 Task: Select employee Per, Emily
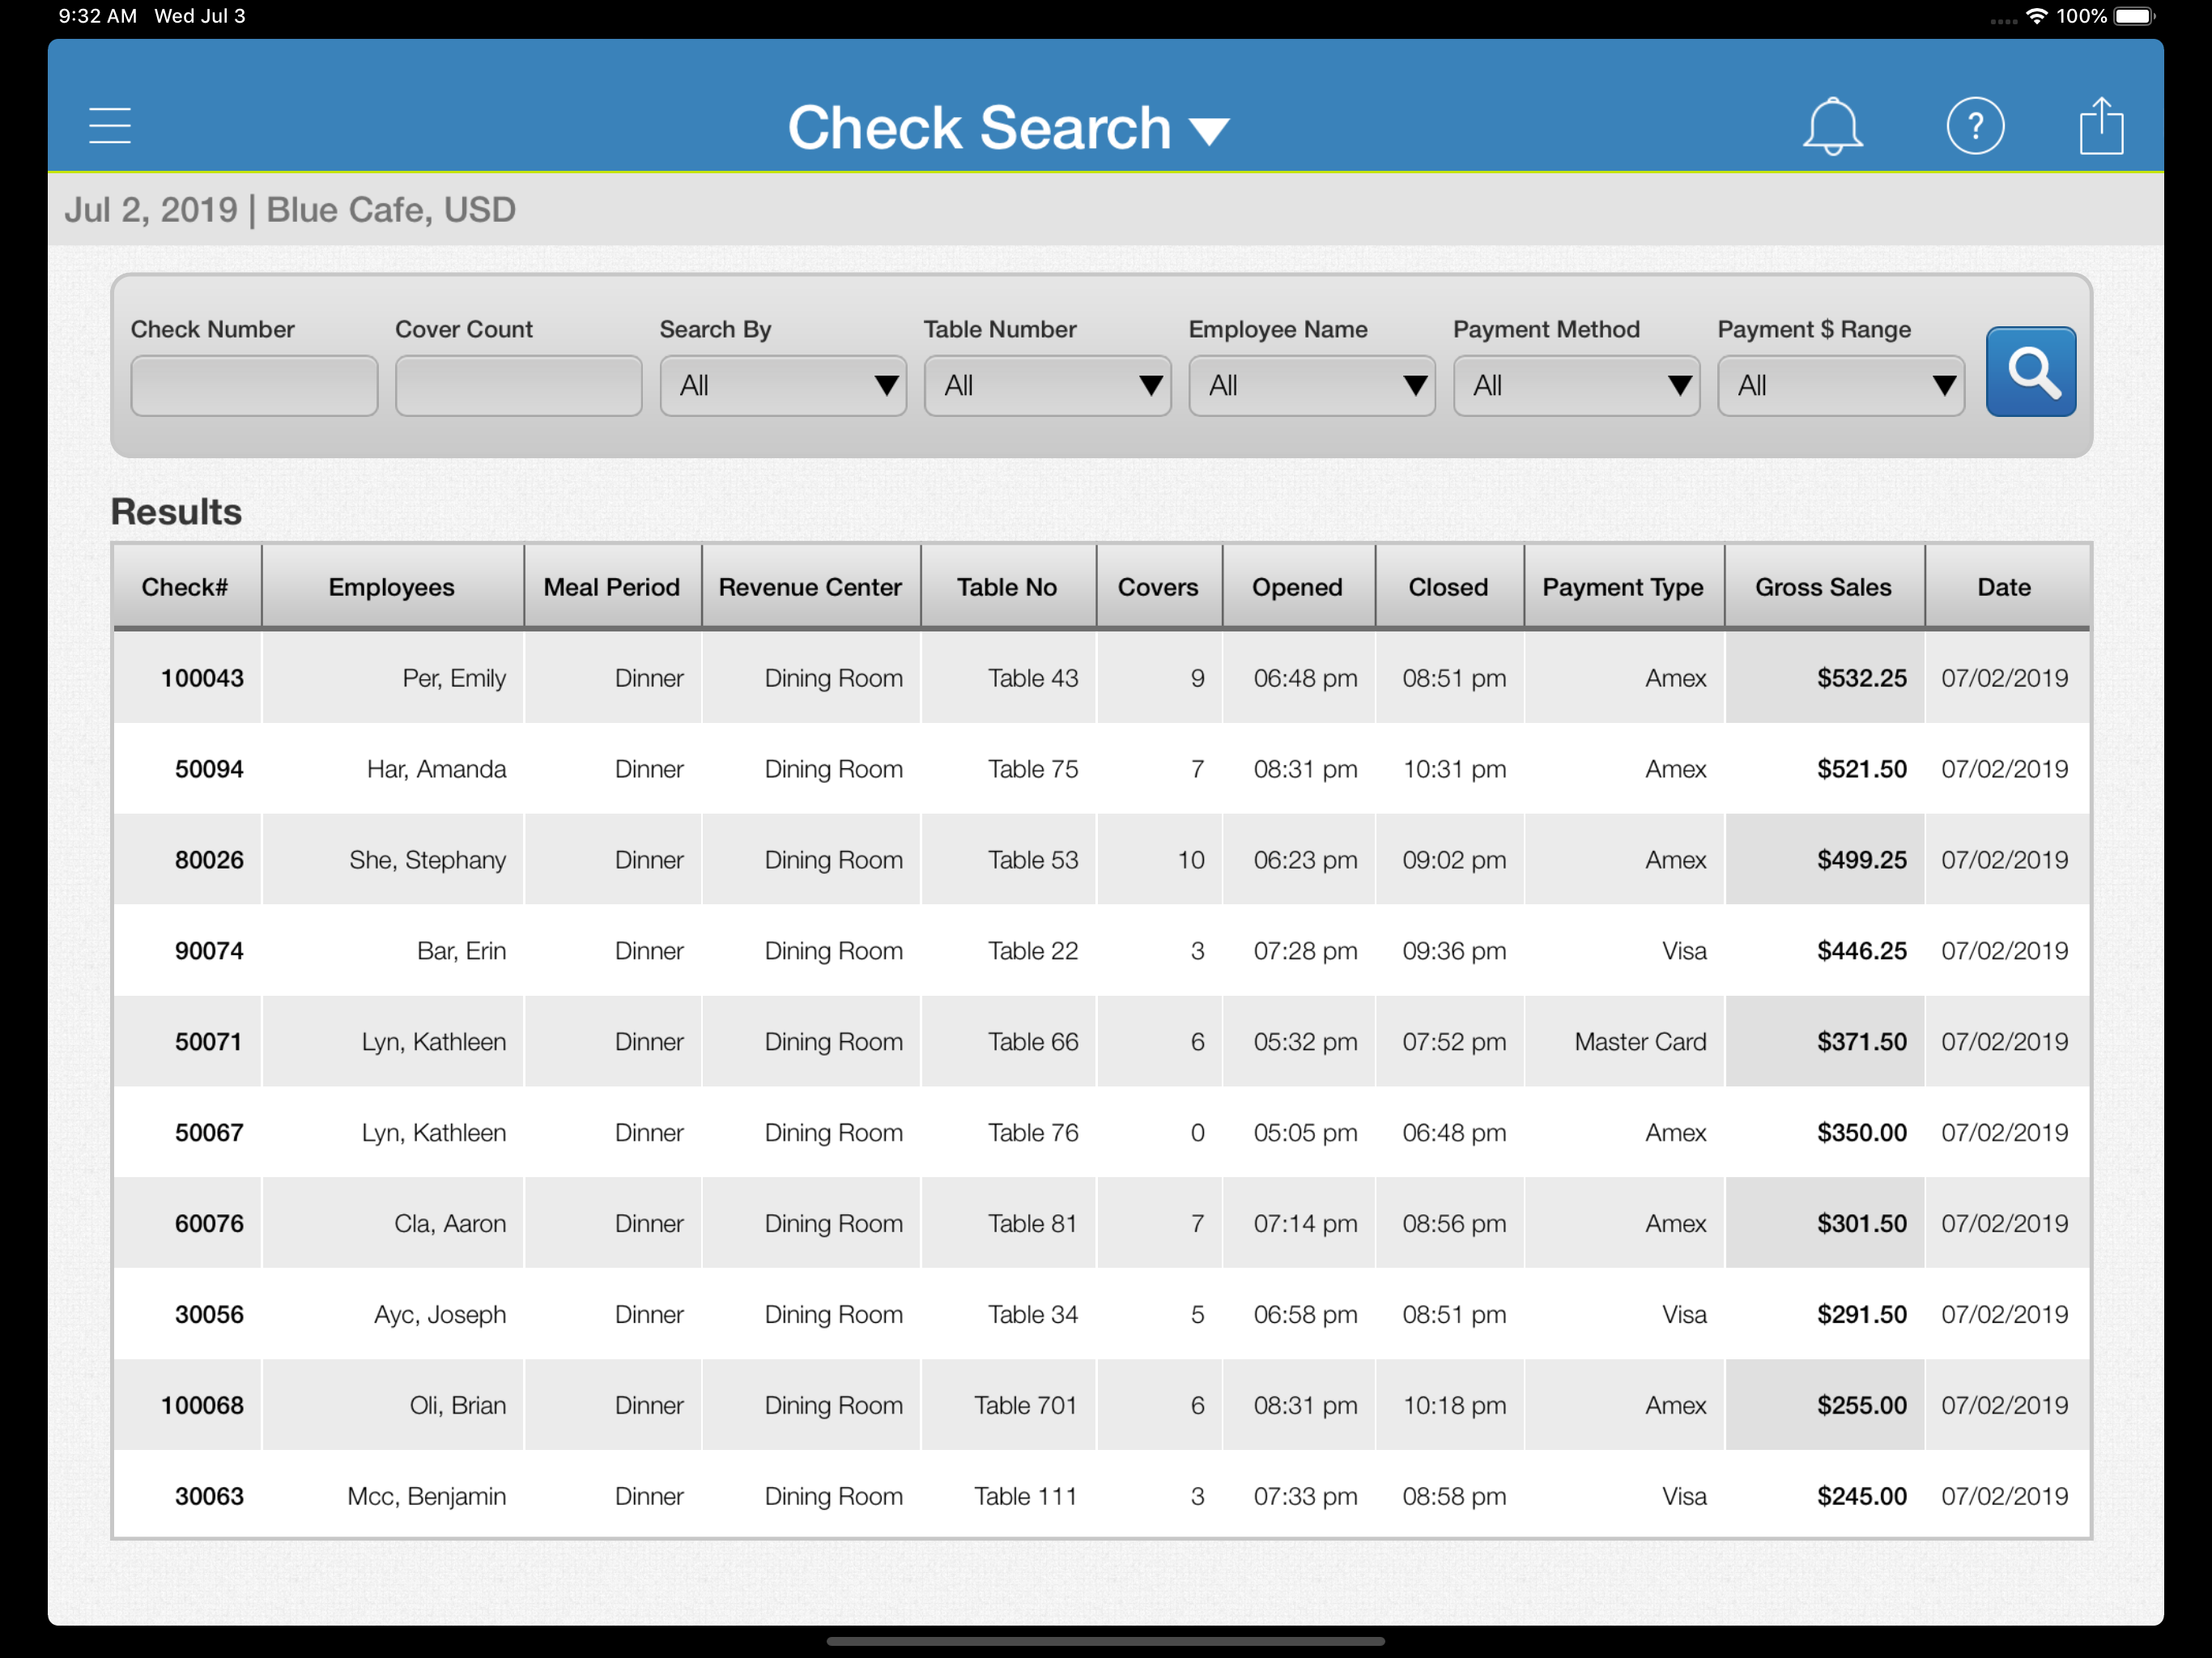454,678
